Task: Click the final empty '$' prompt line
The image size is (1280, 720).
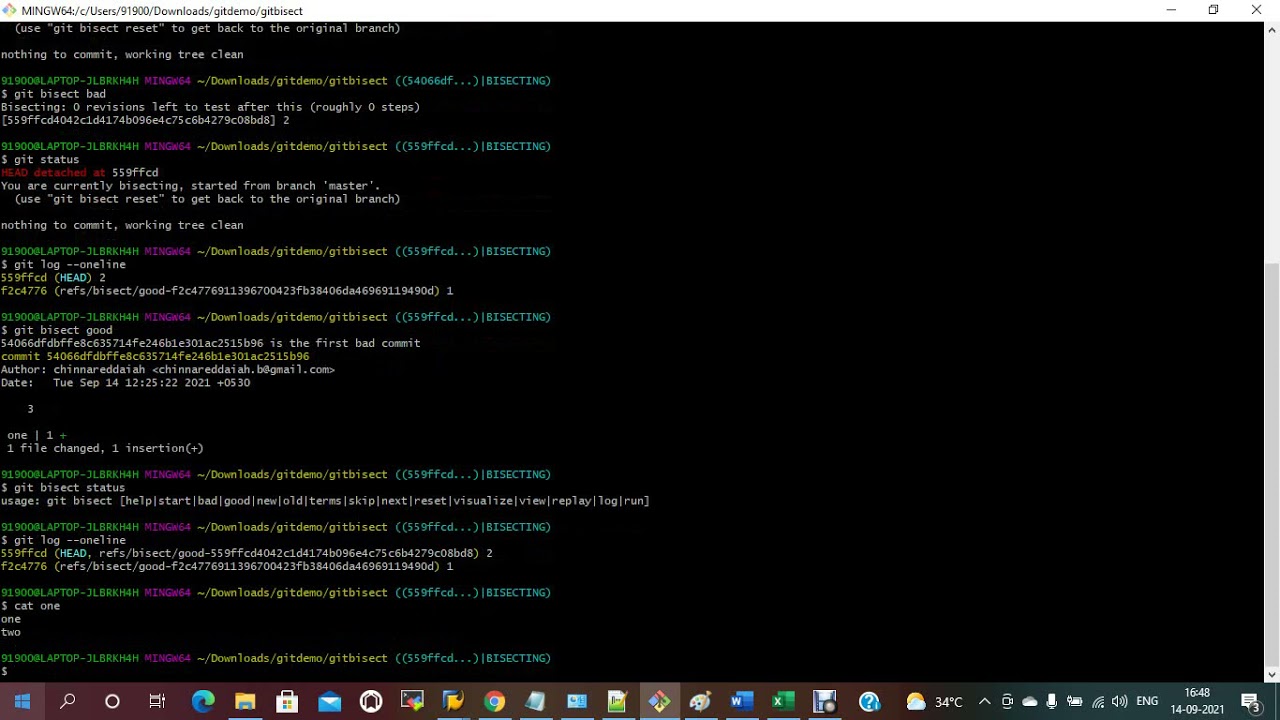Action: click(x=5, y=671)
